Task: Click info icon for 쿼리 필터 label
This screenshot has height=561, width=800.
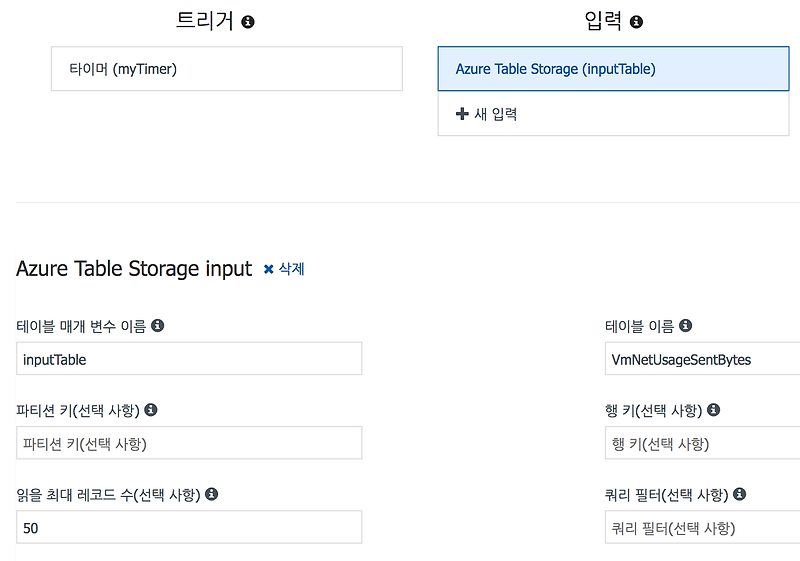Action: pyautogui.click(x=740, y=494)
